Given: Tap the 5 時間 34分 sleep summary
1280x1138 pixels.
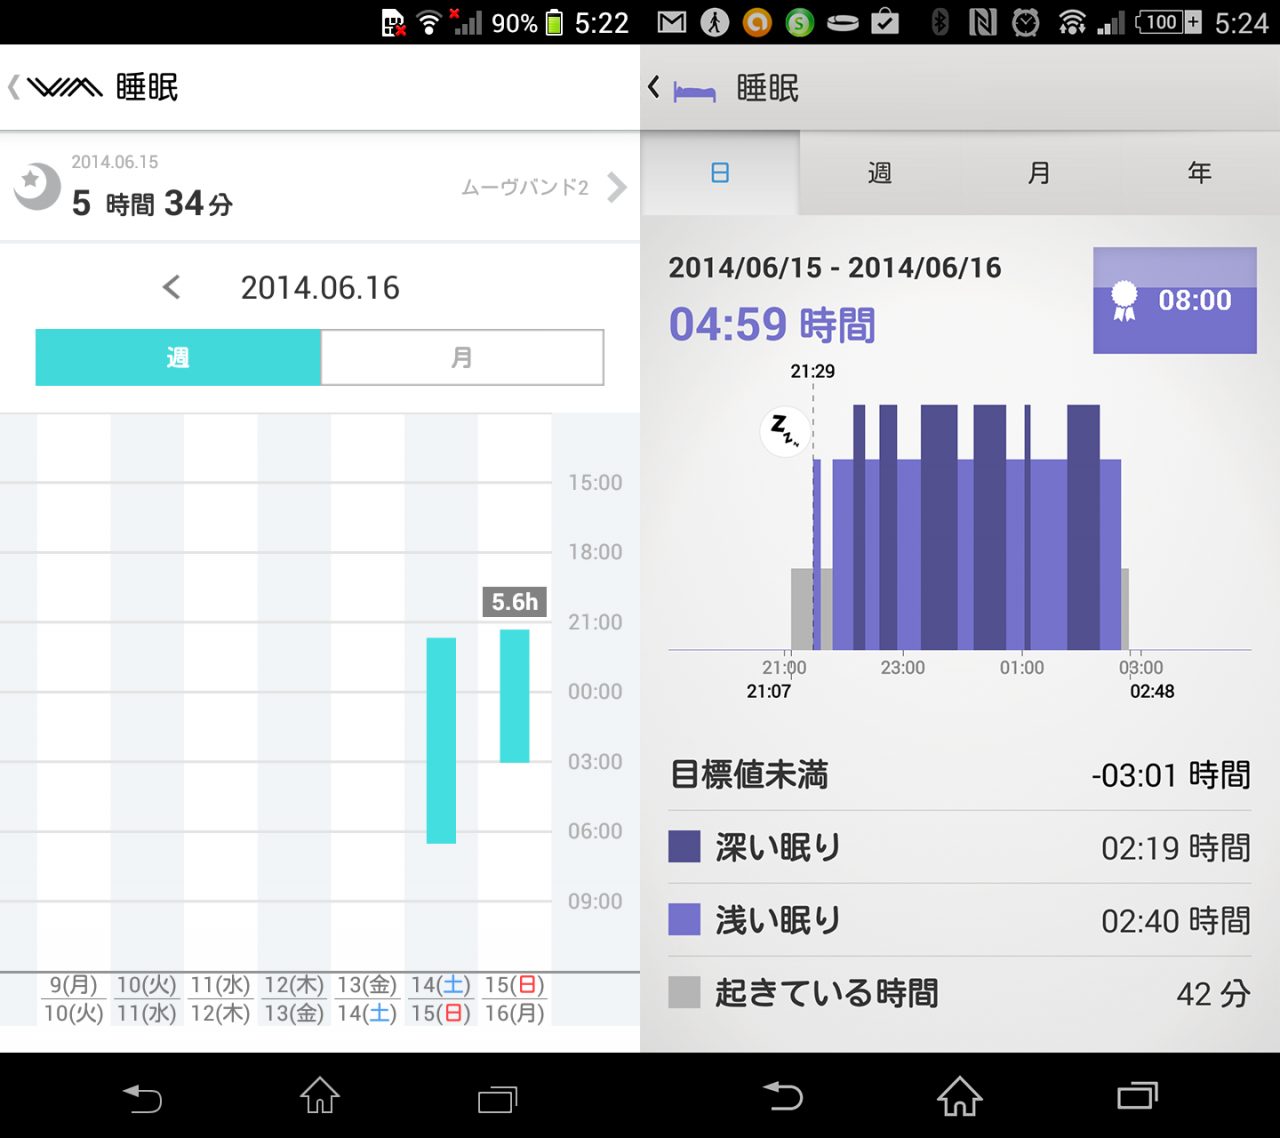Looking at the screenshot, I should 152,204.
